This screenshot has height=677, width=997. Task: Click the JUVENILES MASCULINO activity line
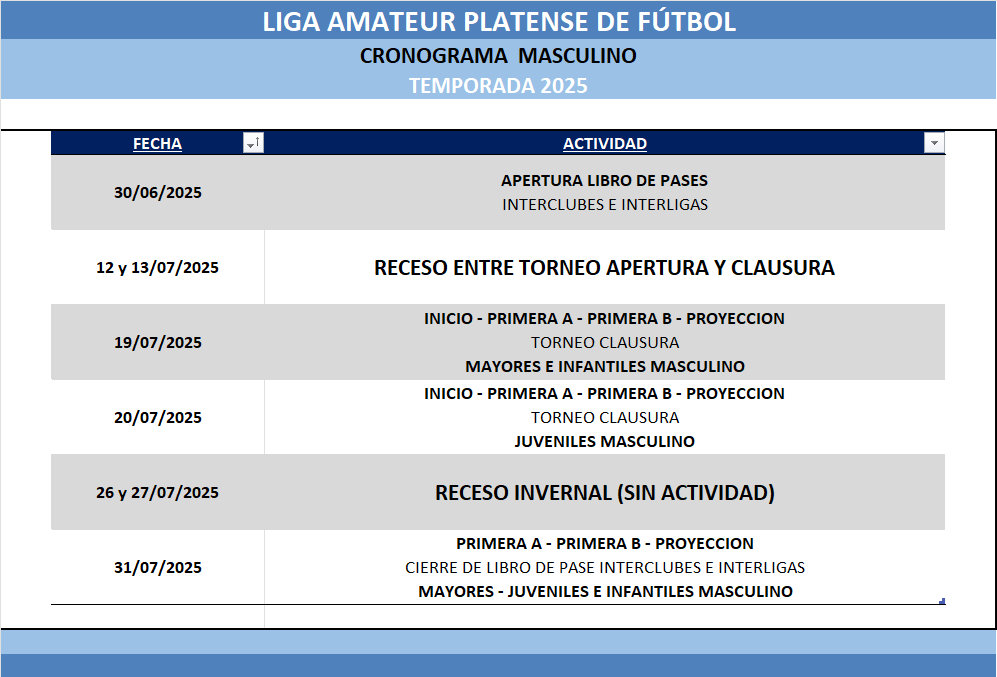(x=604, y=442)
